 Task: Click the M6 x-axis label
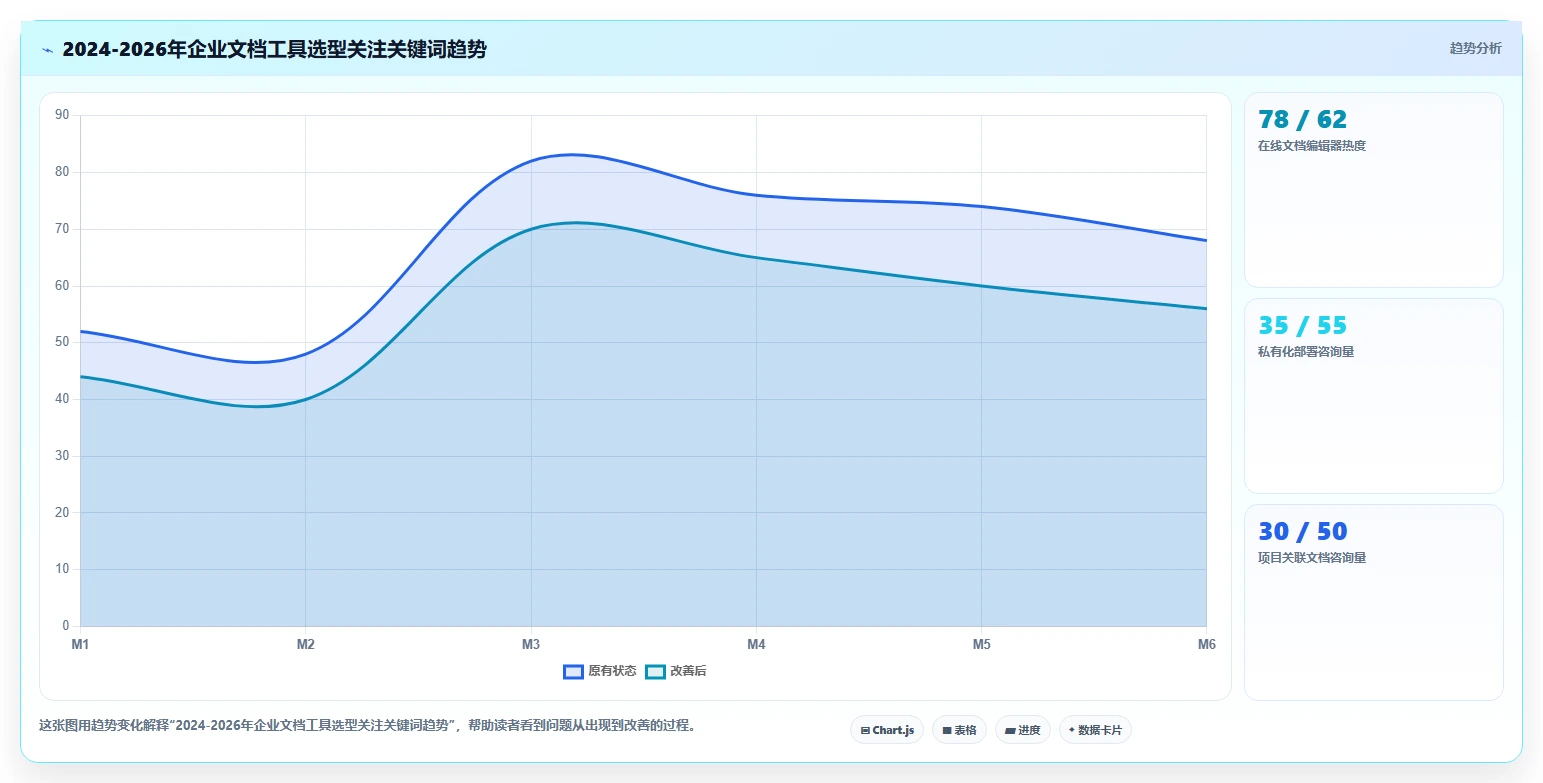click(x=1206, y=645)
